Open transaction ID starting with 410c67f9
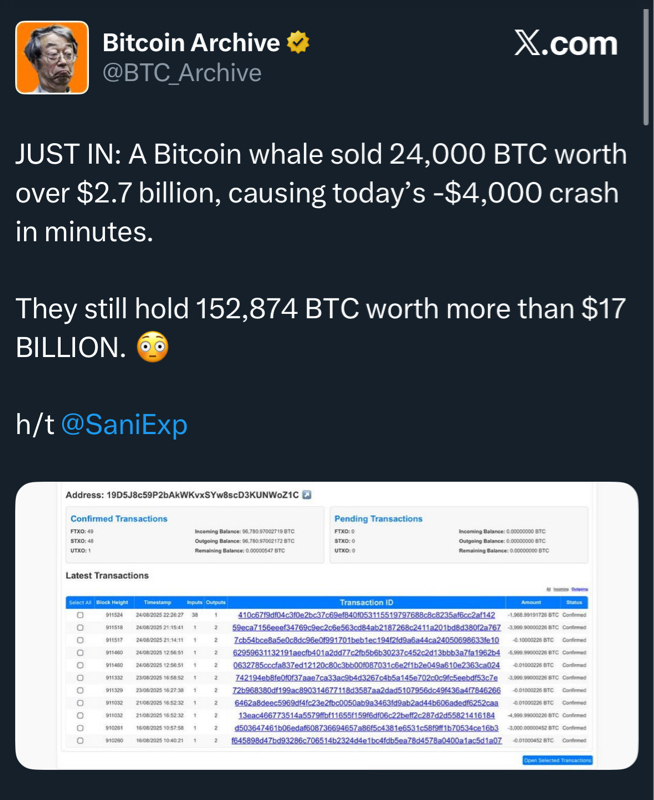Screen dimensions: 654x800 [367, 615]
